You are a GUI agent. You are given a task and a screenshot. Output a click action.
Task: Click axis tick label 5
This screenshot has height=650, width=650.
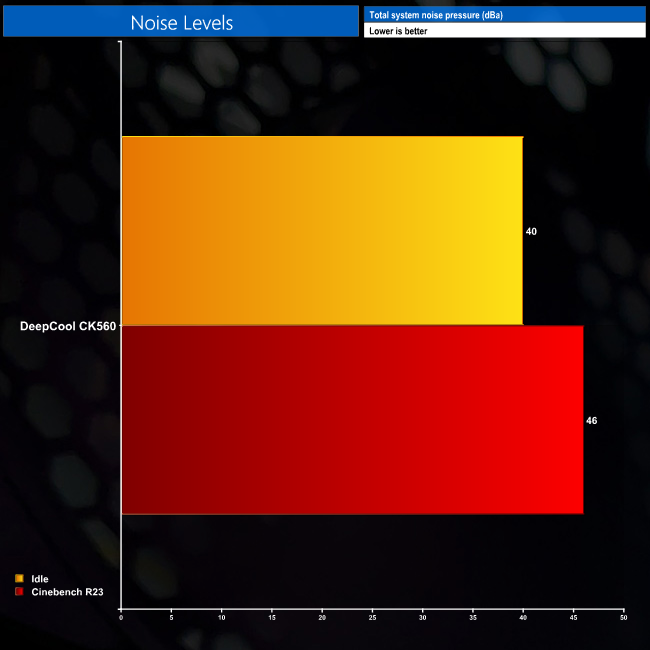pos(171,618)
